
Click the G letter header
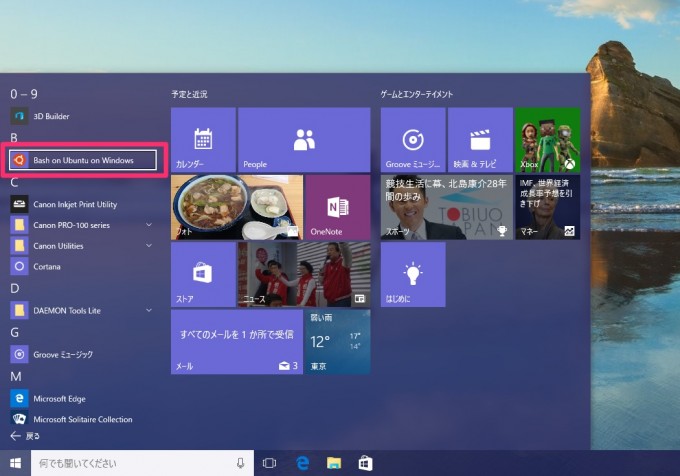(15, 333)
